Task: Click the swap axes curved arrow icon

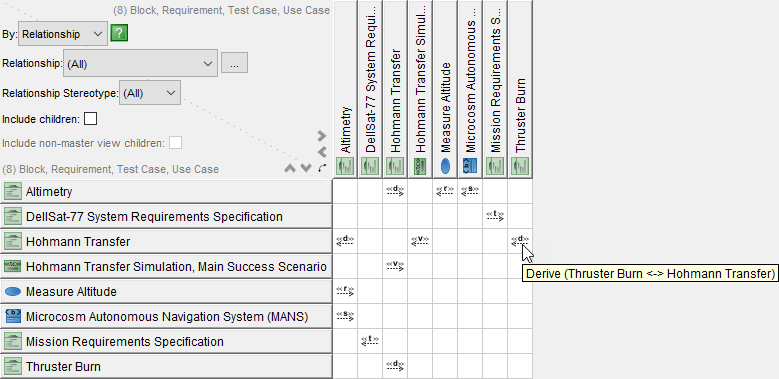Action: coord(322,168)
